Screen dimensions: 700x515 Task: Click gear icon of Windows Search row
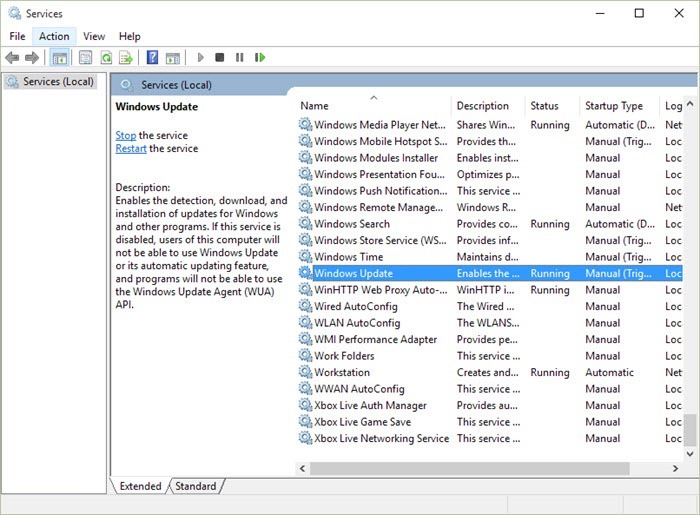(x=305, y=223)
